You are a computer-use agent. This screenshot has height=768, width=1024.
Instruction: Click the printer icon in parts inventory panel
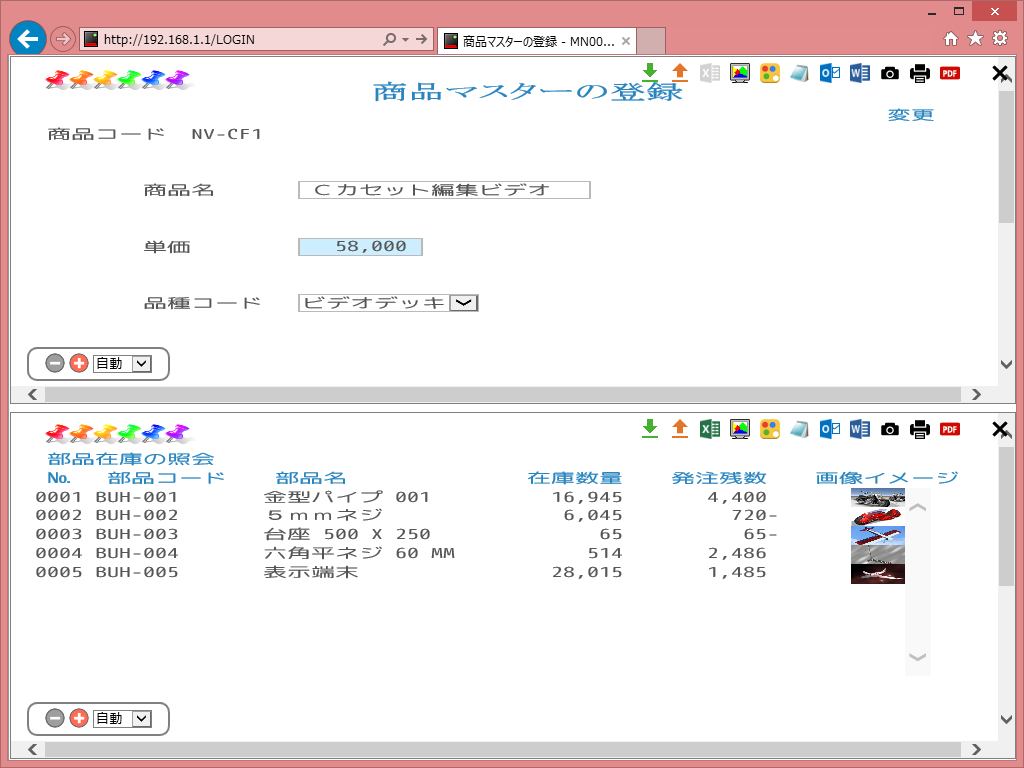tap(919, 429)
